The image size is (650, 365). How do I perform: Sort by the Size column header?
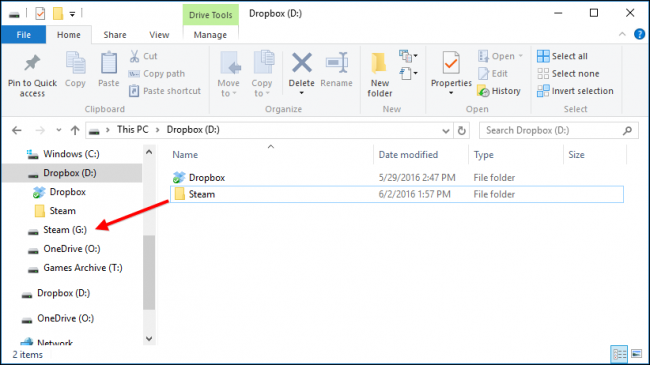pyautogui.click(x=576, y=155)
